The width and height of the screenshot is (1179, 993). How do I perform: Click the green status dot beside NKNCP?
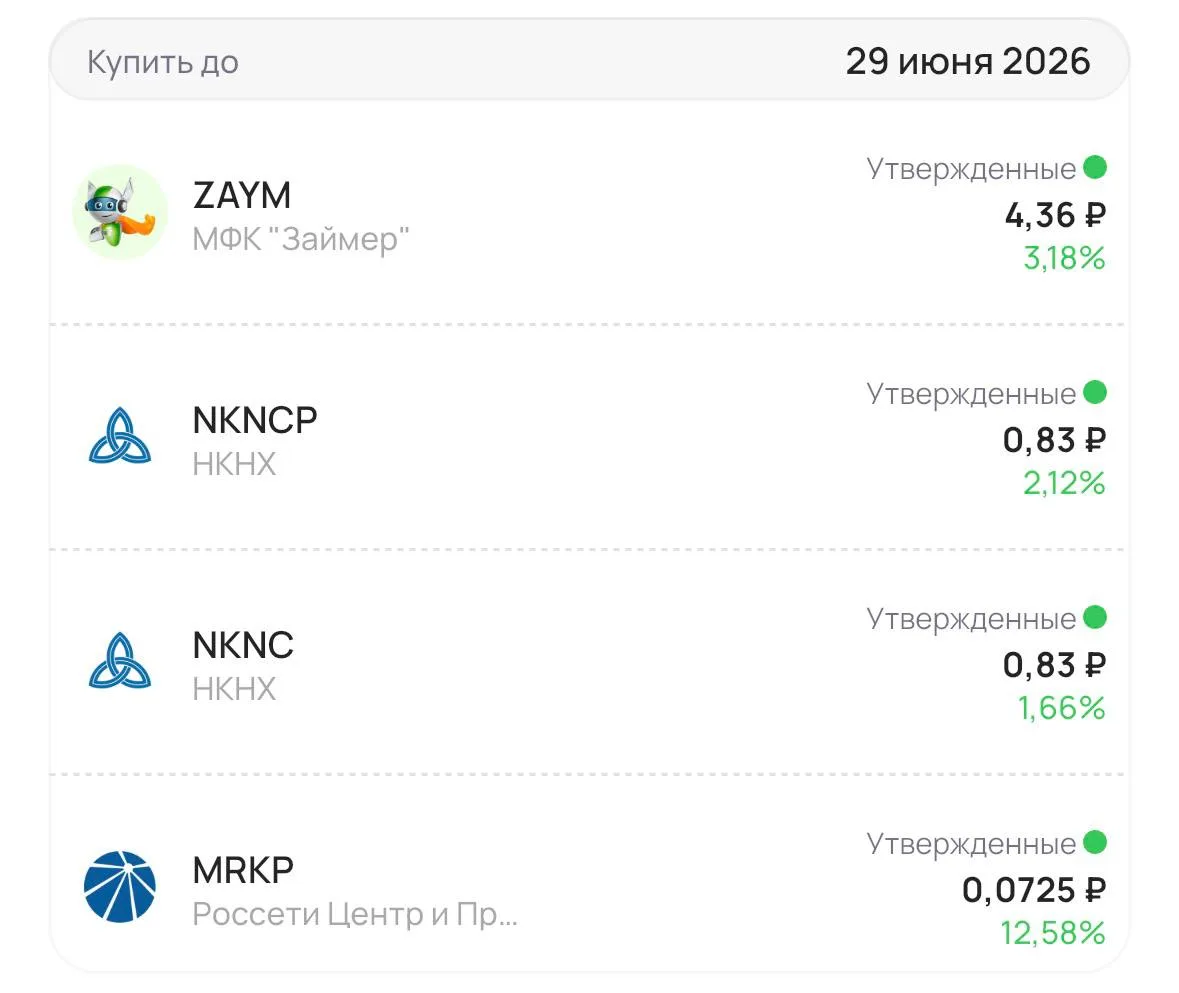click(x=1095, y=392)
